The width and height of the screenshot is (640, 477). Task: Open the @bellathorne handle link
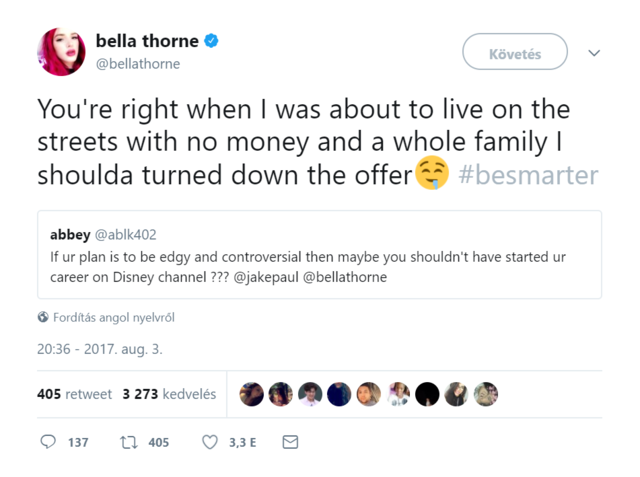pos(138,64)
